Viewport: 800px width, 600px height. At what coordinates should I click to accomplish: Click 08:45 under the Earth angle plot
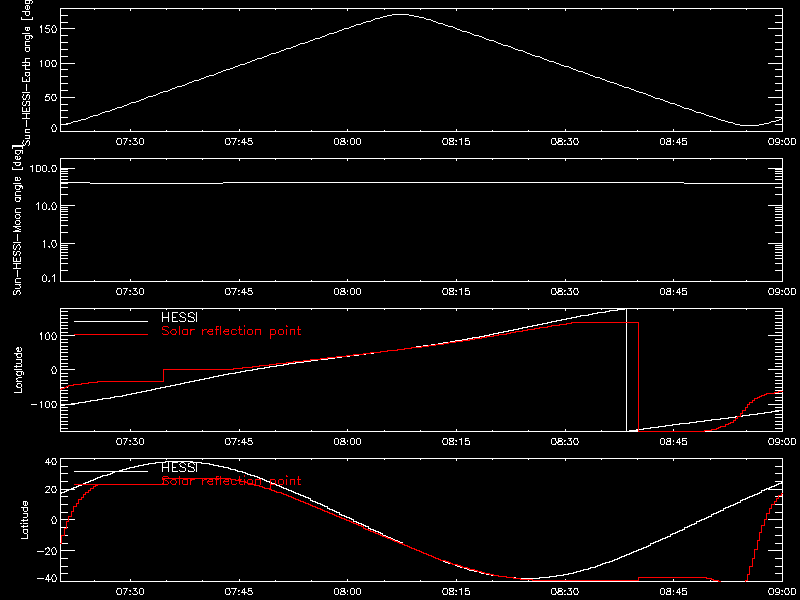673,142
